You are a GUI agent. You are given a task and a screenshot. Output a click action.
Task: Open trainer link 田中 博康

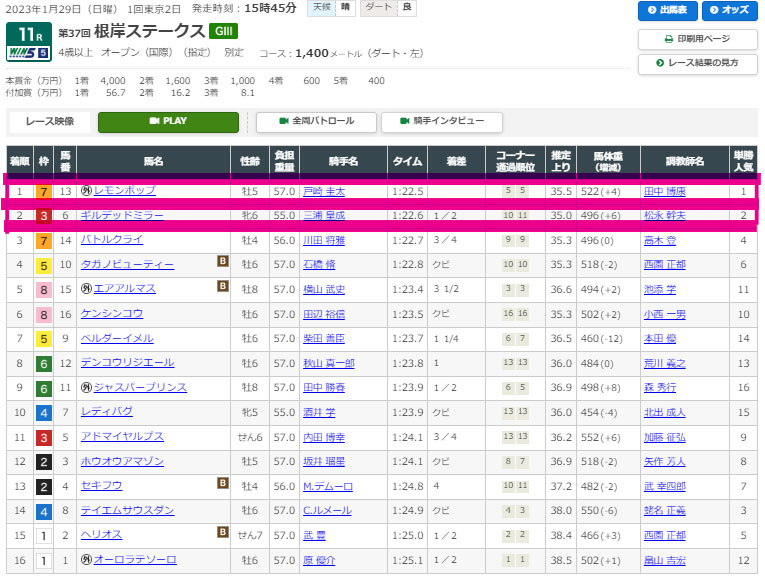pyautogui.click(x=666, y=191)
